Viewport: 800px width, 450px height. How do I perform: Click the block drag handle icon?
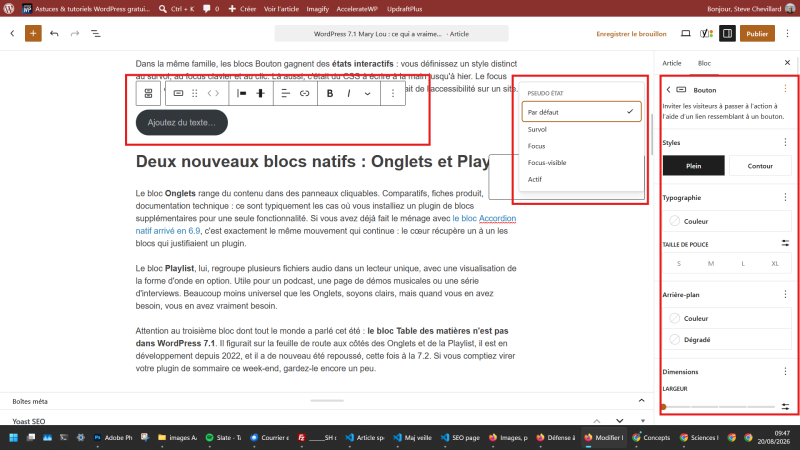(x=195, y=93)
